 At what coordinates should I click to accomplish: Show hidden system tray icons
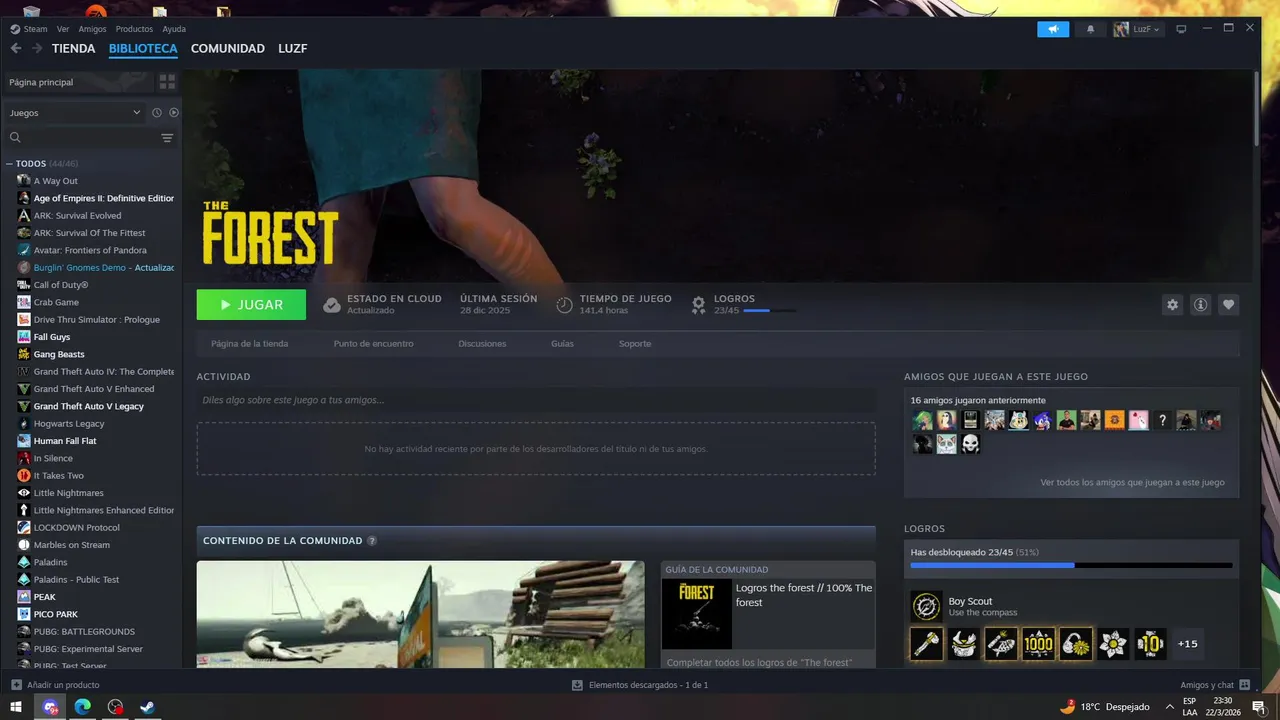coord(1169,707)
